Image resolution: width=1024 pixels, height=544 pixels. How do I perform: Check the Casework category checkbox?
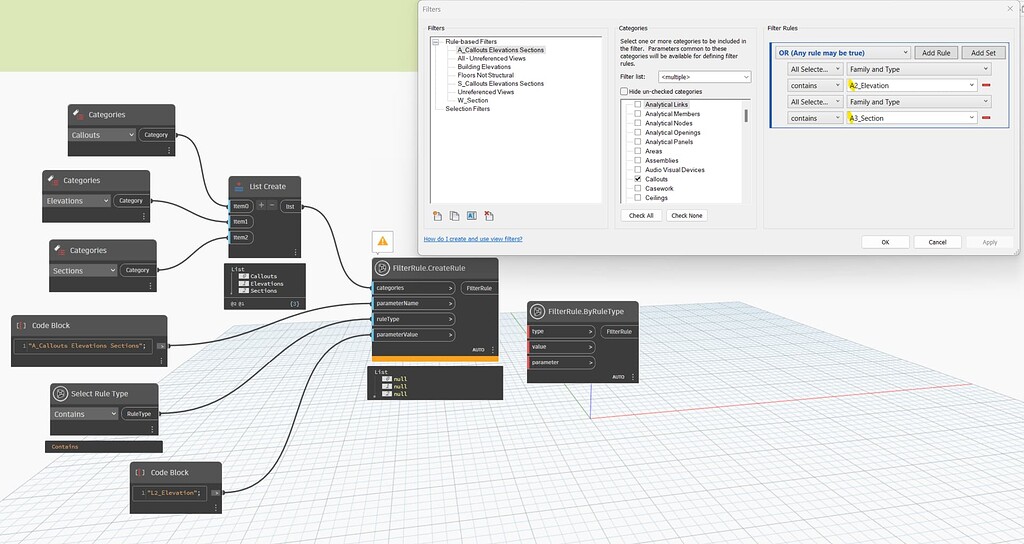(637, 188)
